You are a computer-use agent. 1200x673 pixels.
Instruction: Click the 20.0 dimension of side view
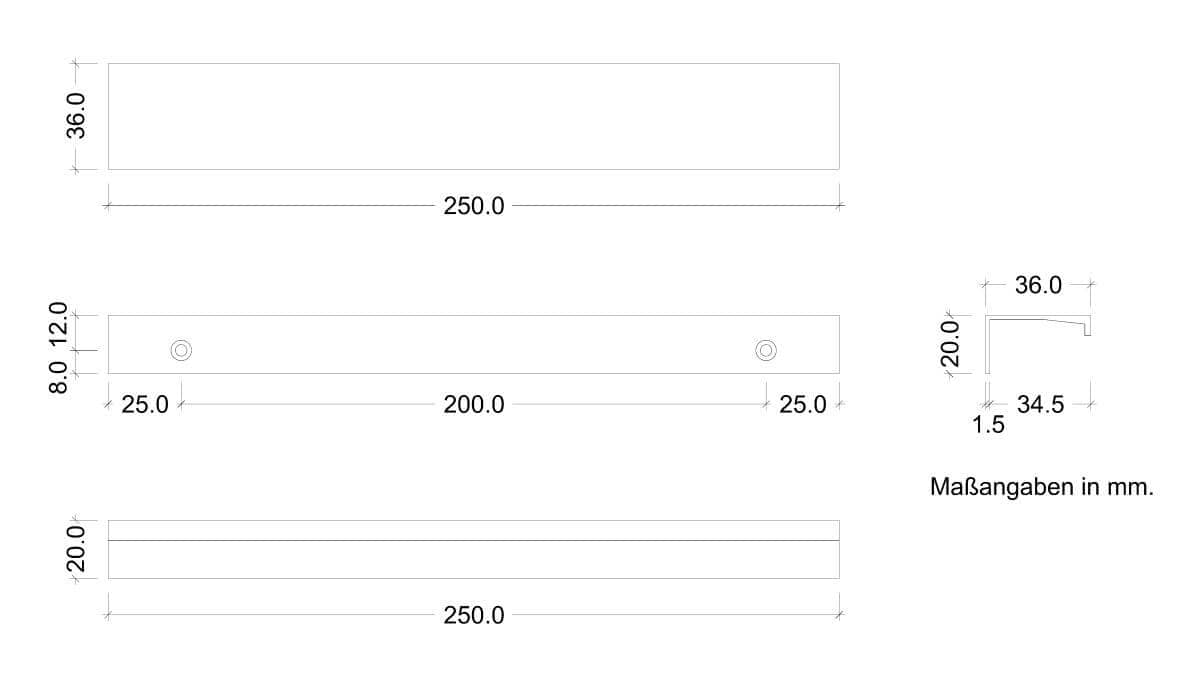click(x=76, y=550)
